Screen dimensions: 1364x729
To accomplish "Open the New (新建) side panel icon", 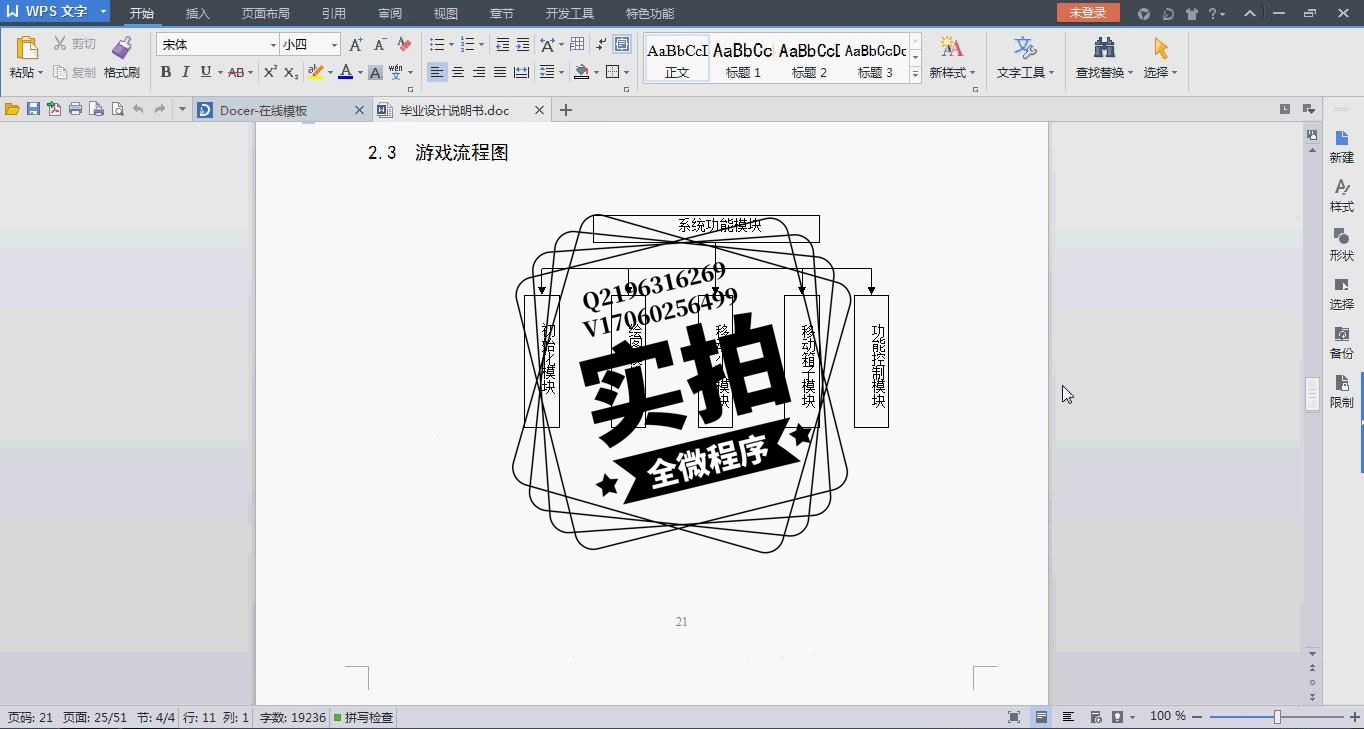I will [1342, 147].
